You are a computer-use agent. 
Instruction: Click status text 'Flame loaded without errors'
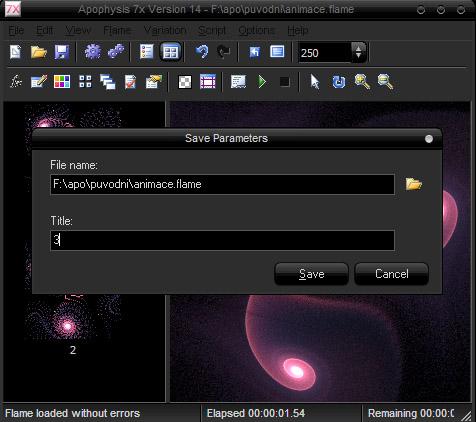click(x=72, y=413)
